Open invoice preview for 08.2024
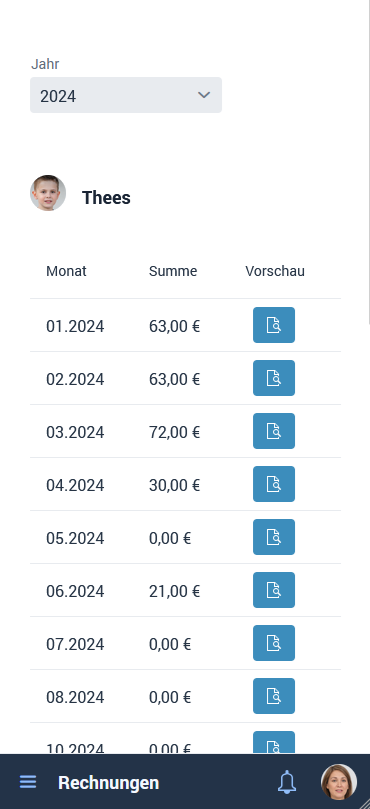This screenshot has height=809, width=370. [274, 696]
